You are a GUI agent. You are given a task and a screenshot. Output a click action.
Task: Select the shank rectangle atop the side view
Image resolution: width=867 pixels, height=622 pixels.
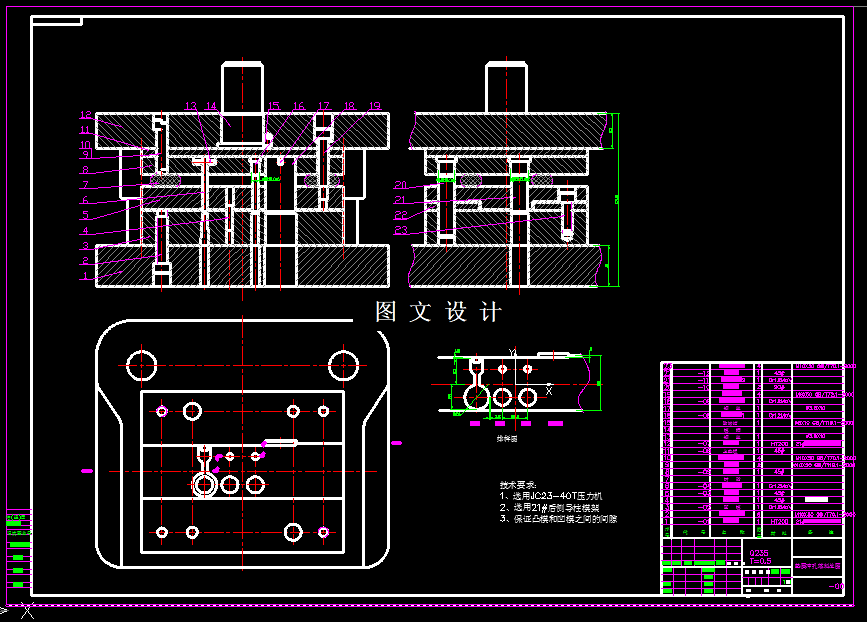(506, 88)
